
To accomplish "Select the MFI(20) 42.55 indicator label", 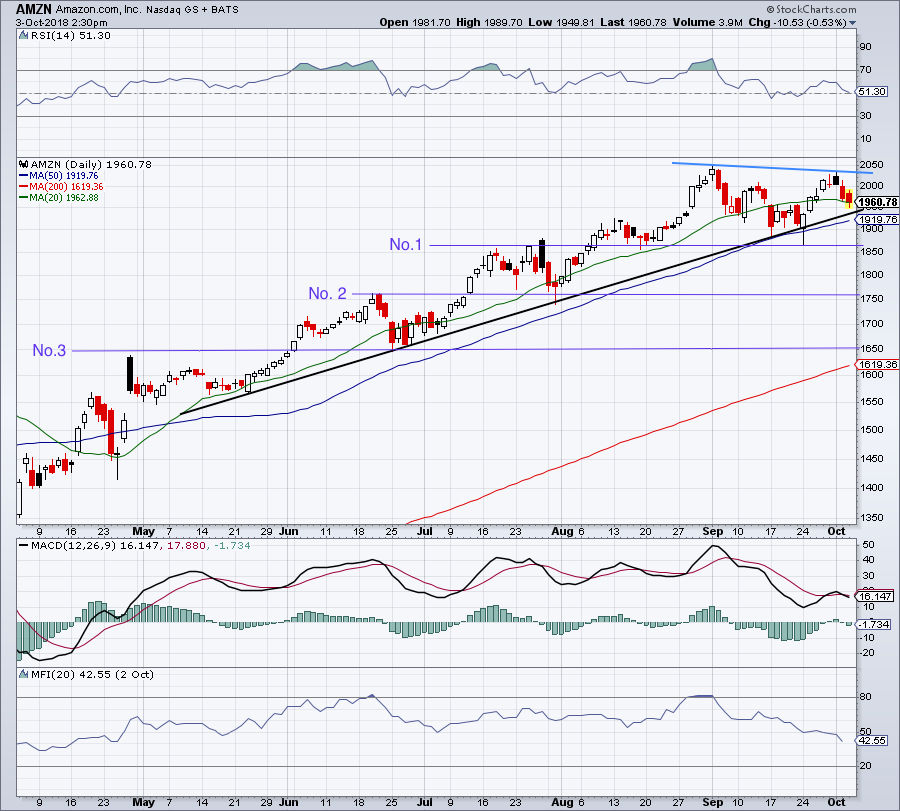I will coord(92,674).
